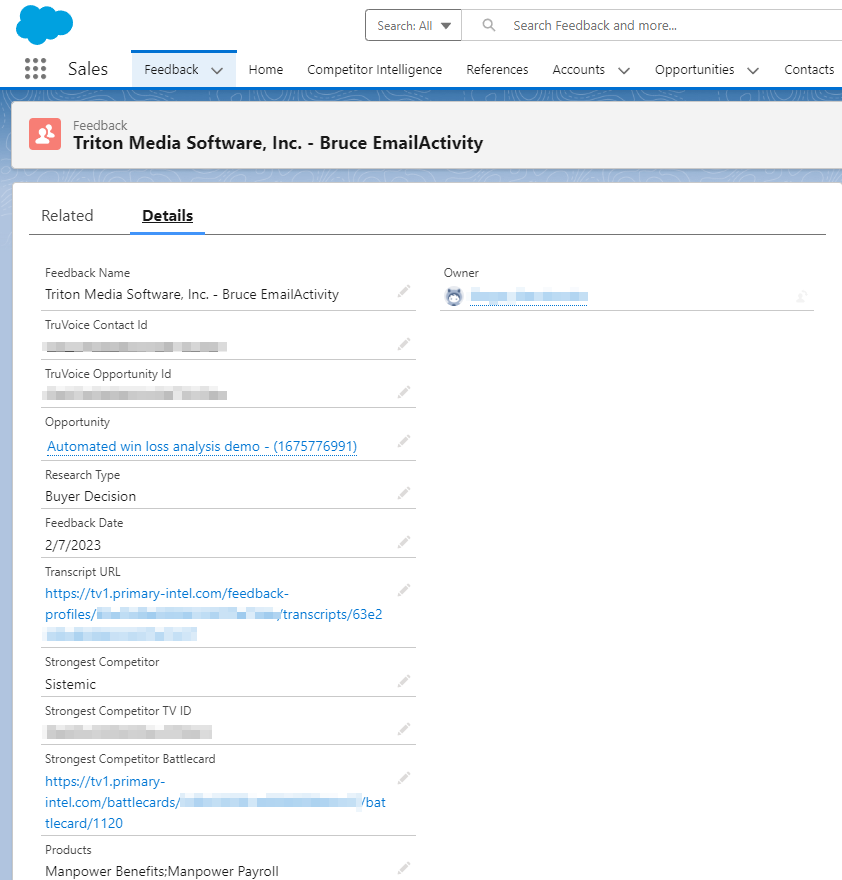
Task: Expand the Accounts menu chevron
Action: pyautogui.click(x=624, y=70)
